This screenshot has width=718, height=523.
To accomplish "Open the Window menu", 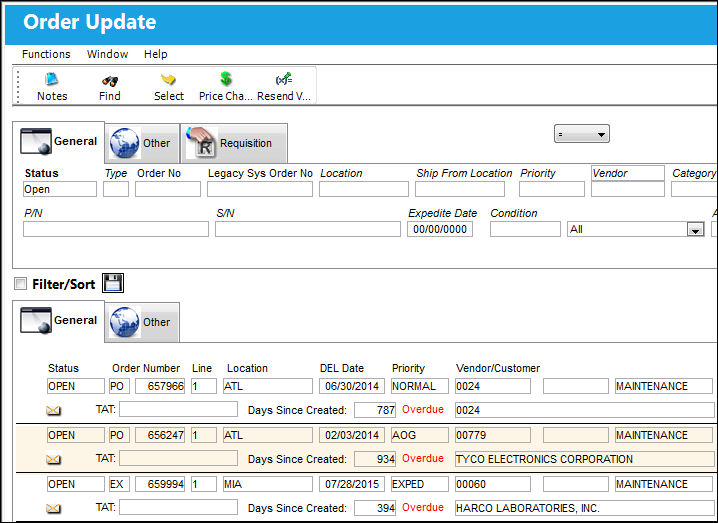I will coord(108,54).
